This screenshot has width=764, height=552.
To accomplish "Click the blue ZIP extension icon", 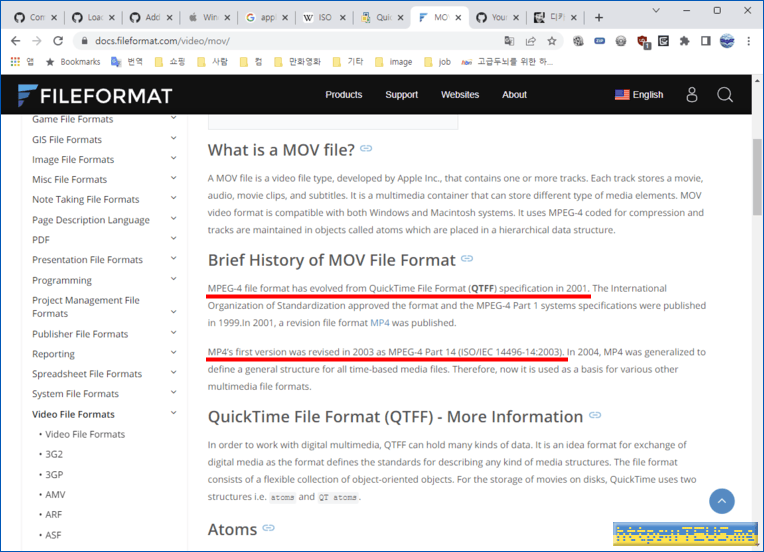I will pyautogui.click(x=599, y=41).
